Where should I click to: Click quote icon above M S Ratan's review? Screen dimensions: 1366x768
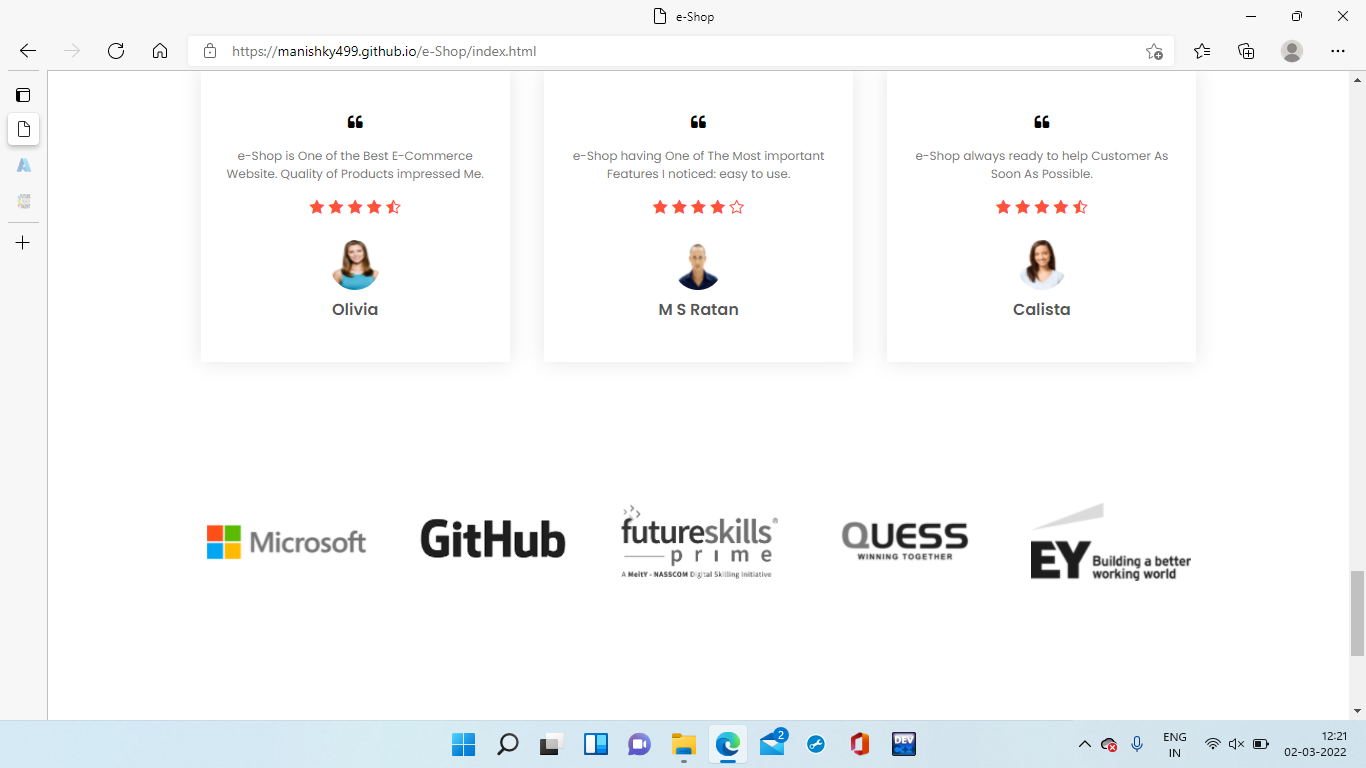698,122
